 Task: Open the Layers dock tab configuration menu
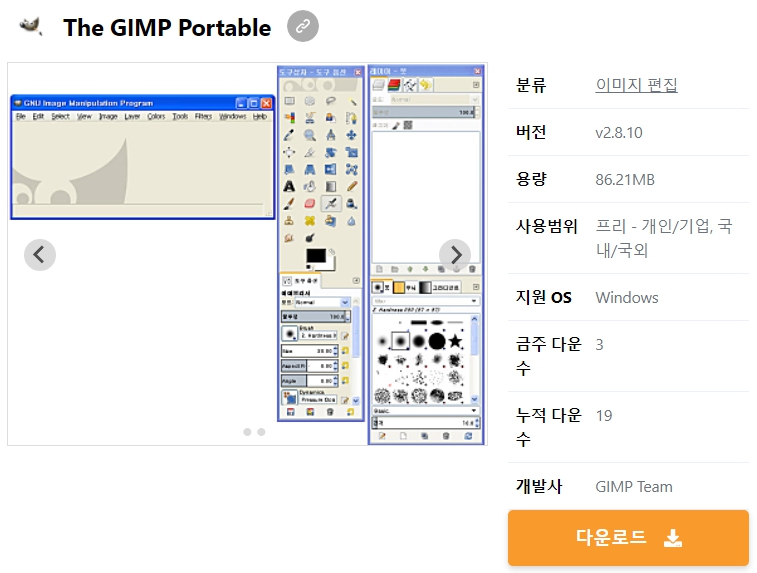coord(476,85)
